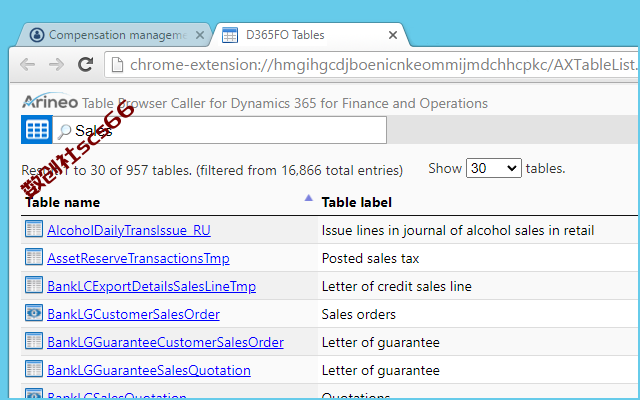The width and height of the screenshot is (640, 400).
Task: Open the Show 30 tables dropdown
Action: pos(493,168)
